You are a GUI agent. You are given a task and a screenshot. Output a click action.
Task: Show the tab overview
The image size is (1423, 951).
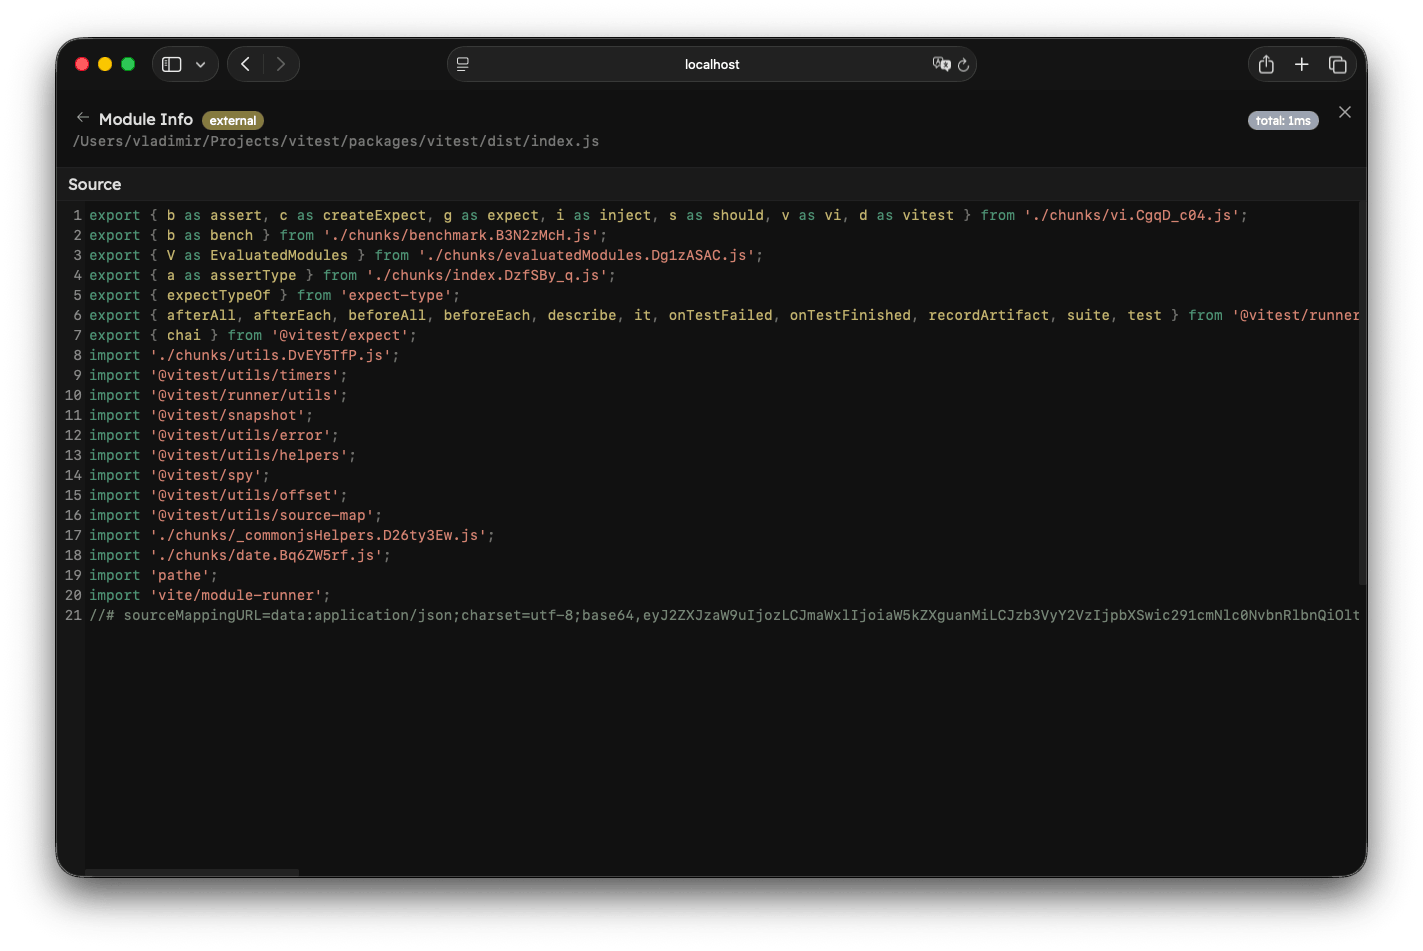pos(1337,63)
